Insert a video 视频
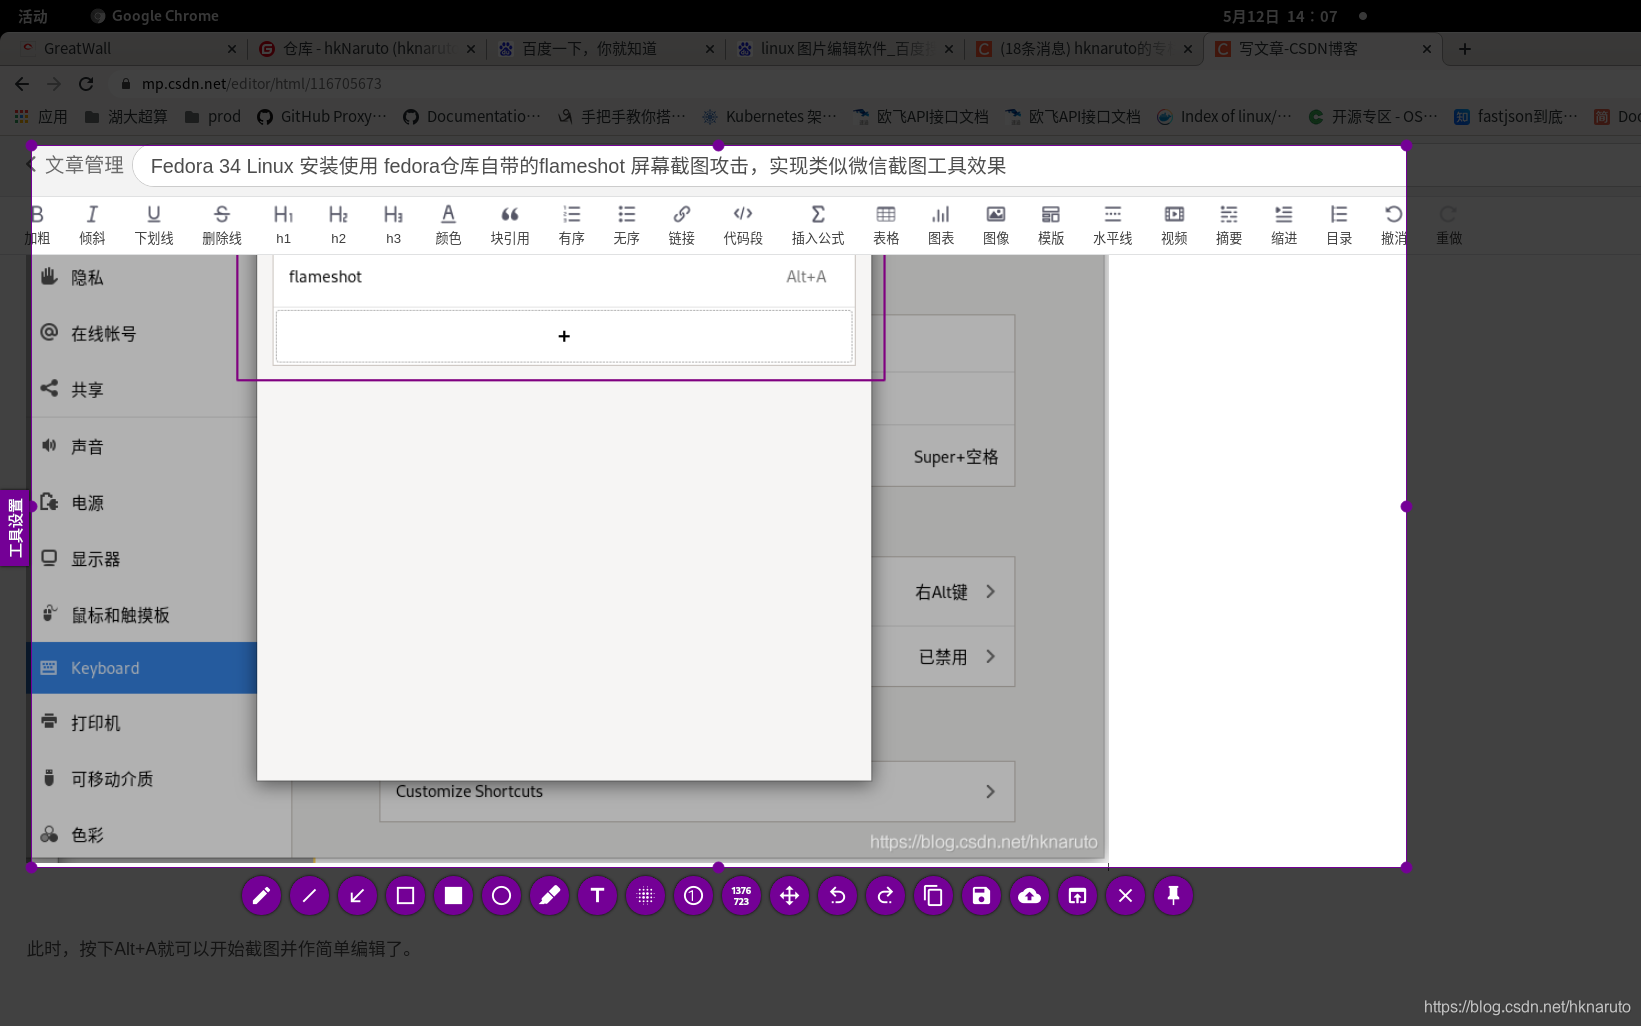 coord(1174,225)
